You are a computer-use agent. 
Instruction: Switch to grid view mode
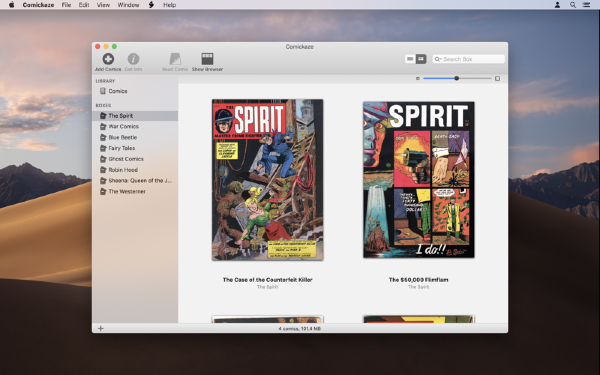pyautogui.click(x=421, y=59)
